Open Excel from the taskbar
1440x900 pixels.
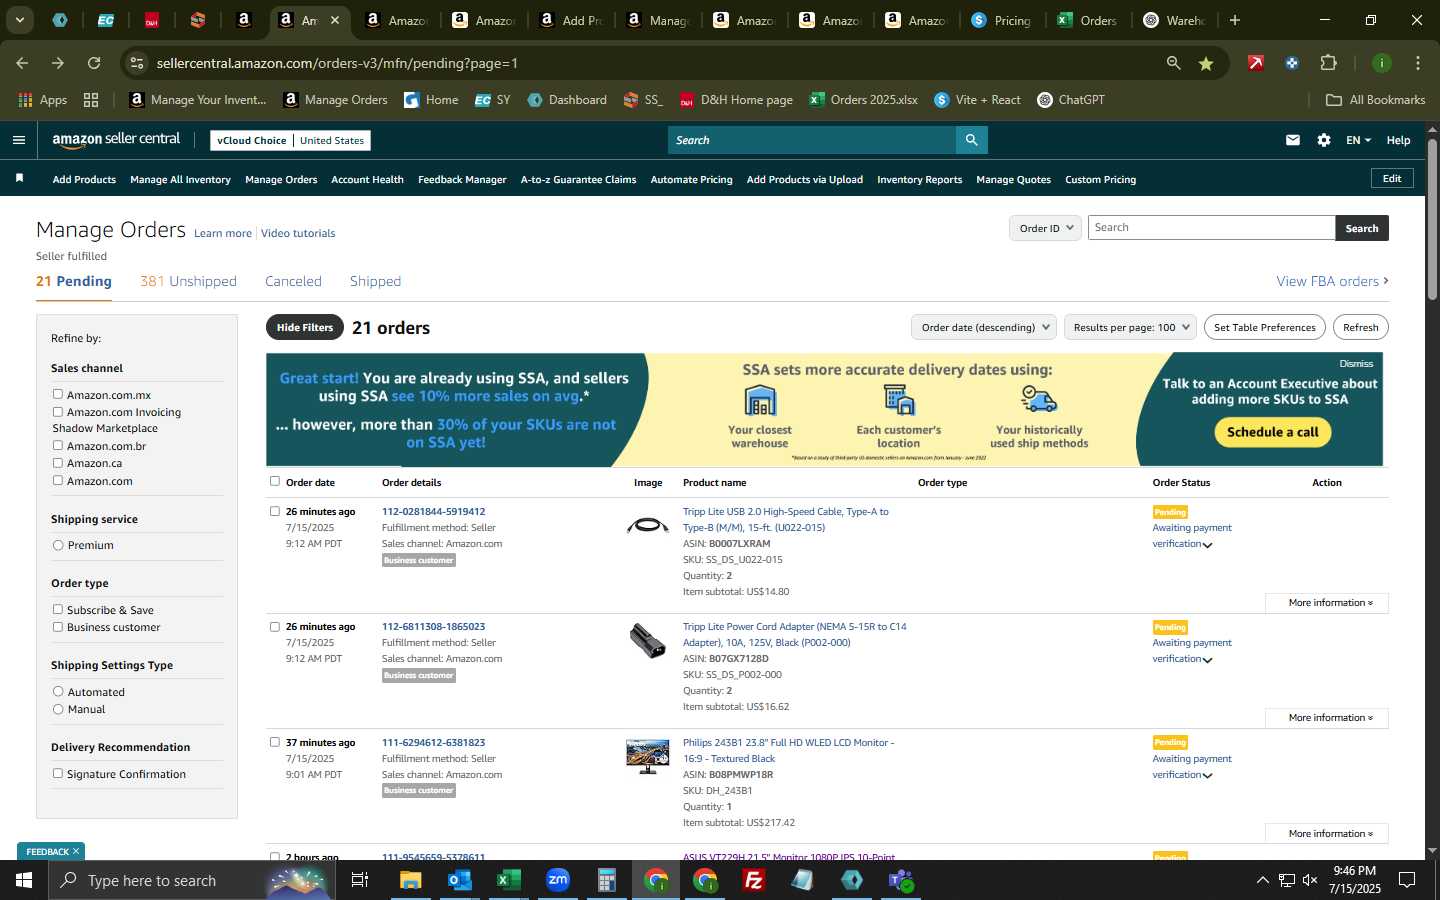tap(508, 880)
